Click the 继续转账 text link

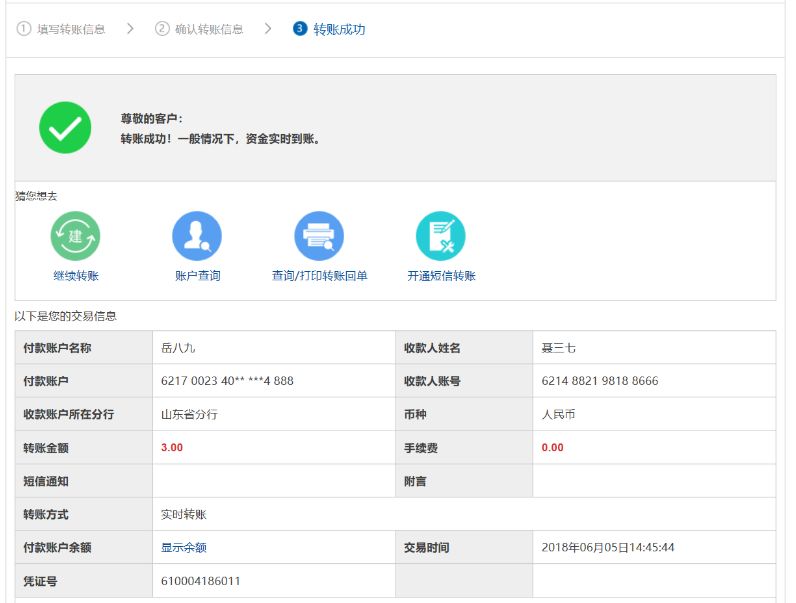tap(76, 276)
